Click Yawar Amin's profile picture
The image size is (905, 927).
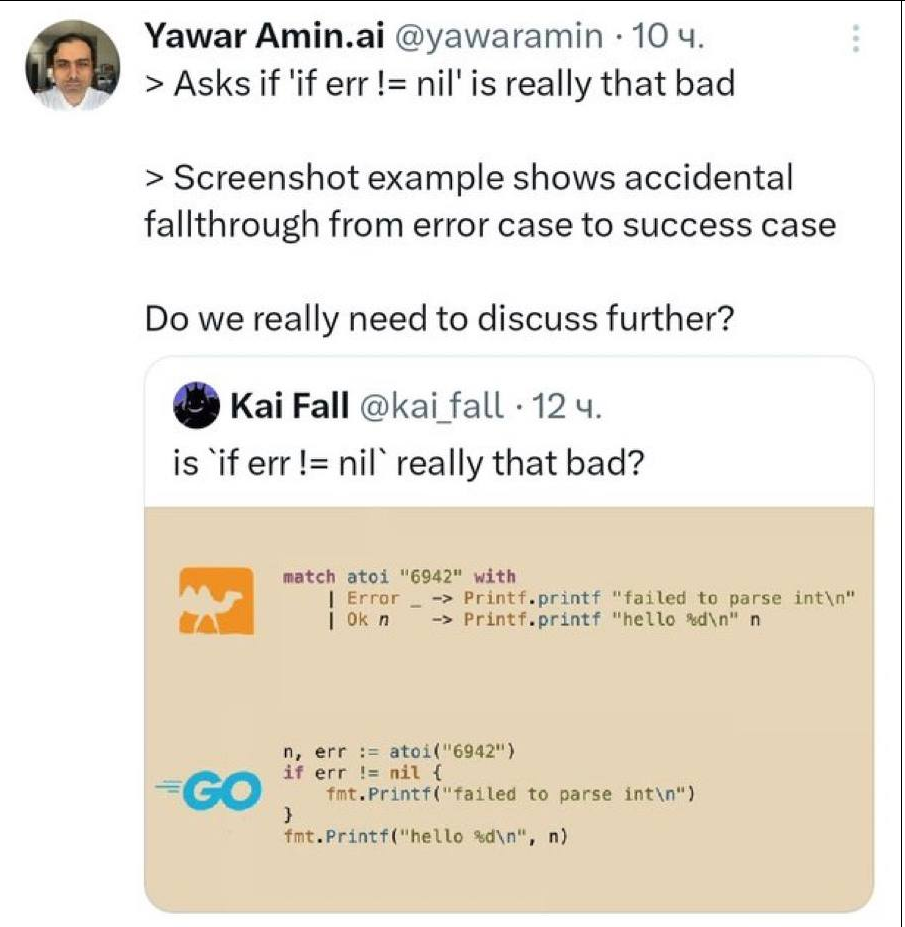(72, 64)
